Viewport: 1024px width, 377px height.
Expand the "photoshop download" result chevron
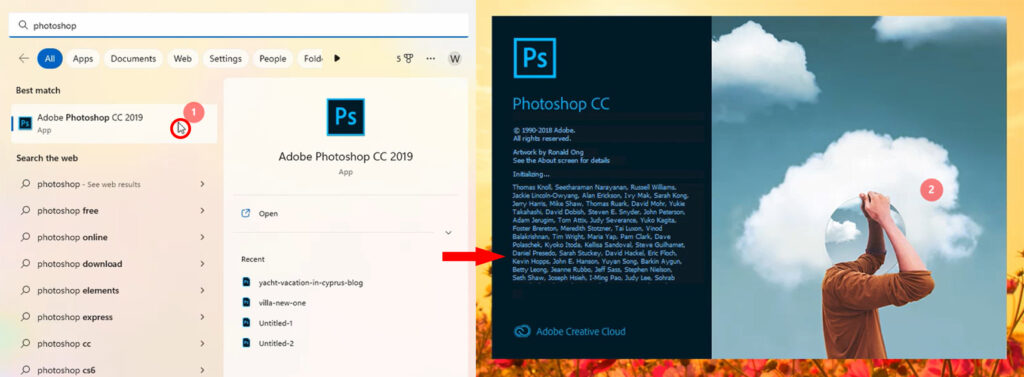(x=202, y=264)
